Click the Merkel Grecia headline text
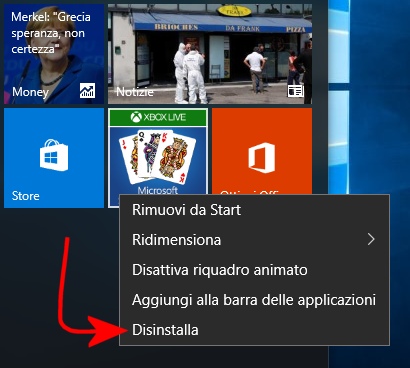410x368 pixels. (x=51, y=33)
